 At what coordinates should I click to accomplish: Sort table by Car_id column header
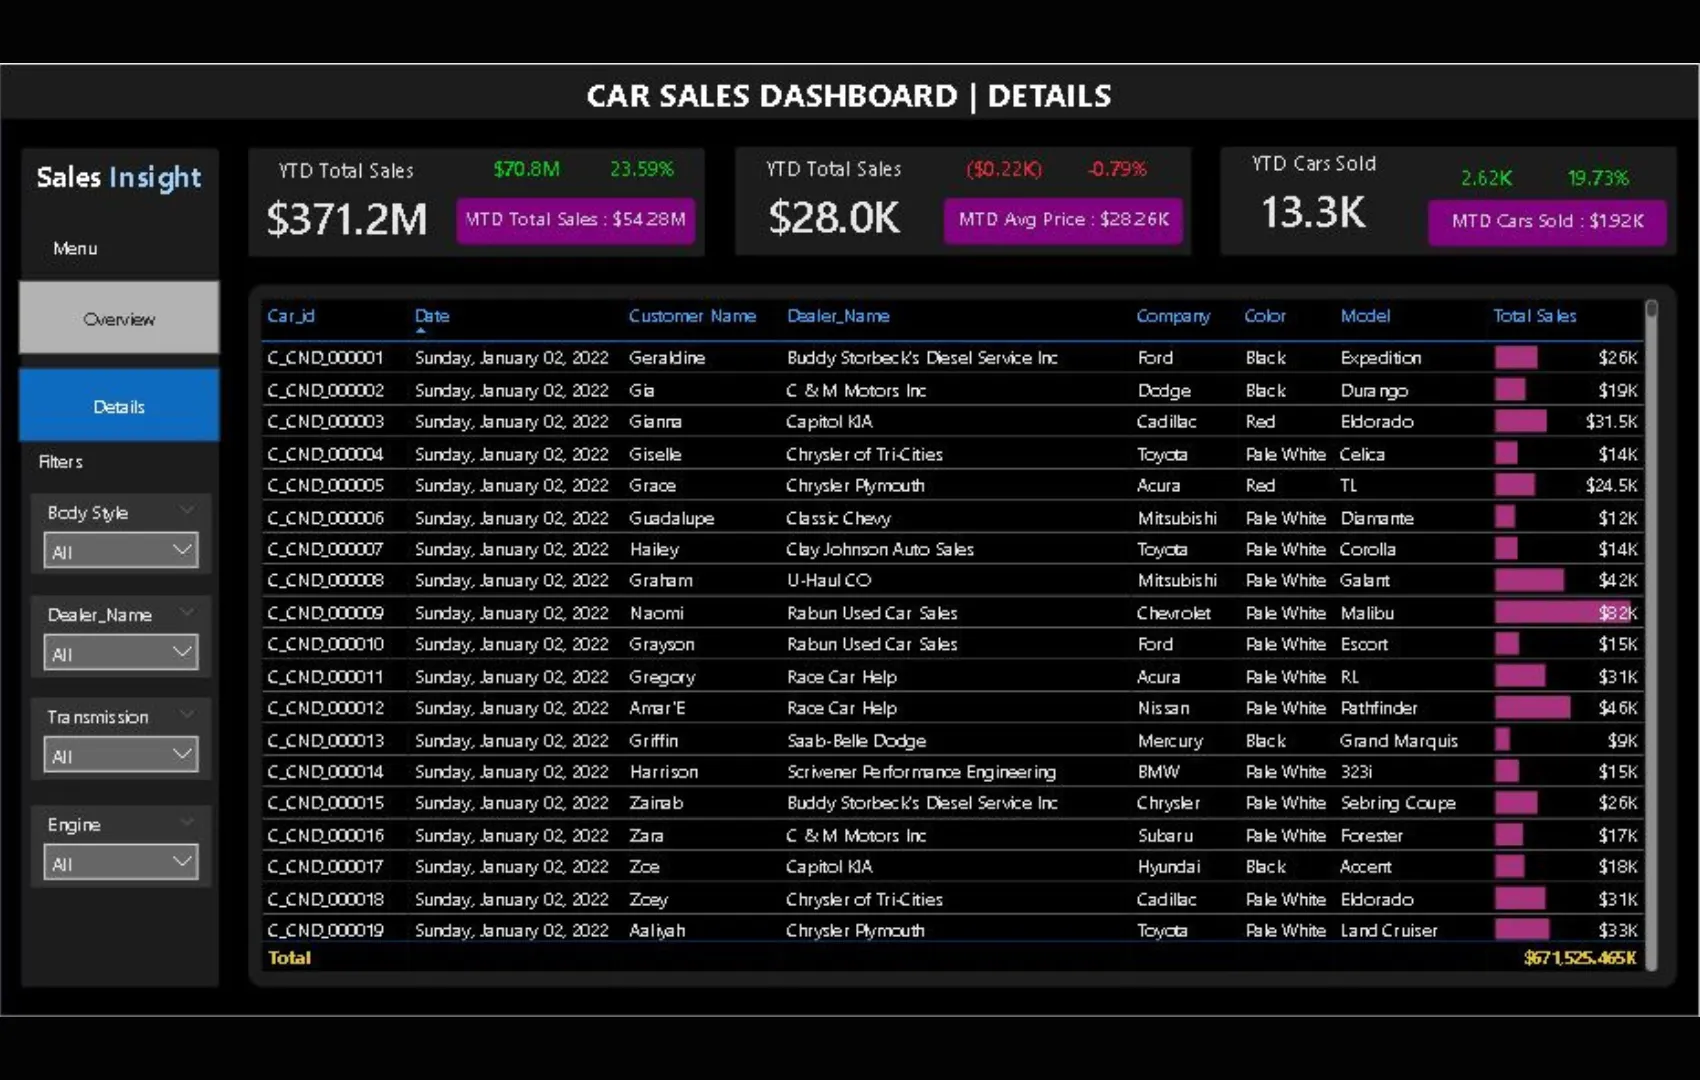tap(291, 316)
